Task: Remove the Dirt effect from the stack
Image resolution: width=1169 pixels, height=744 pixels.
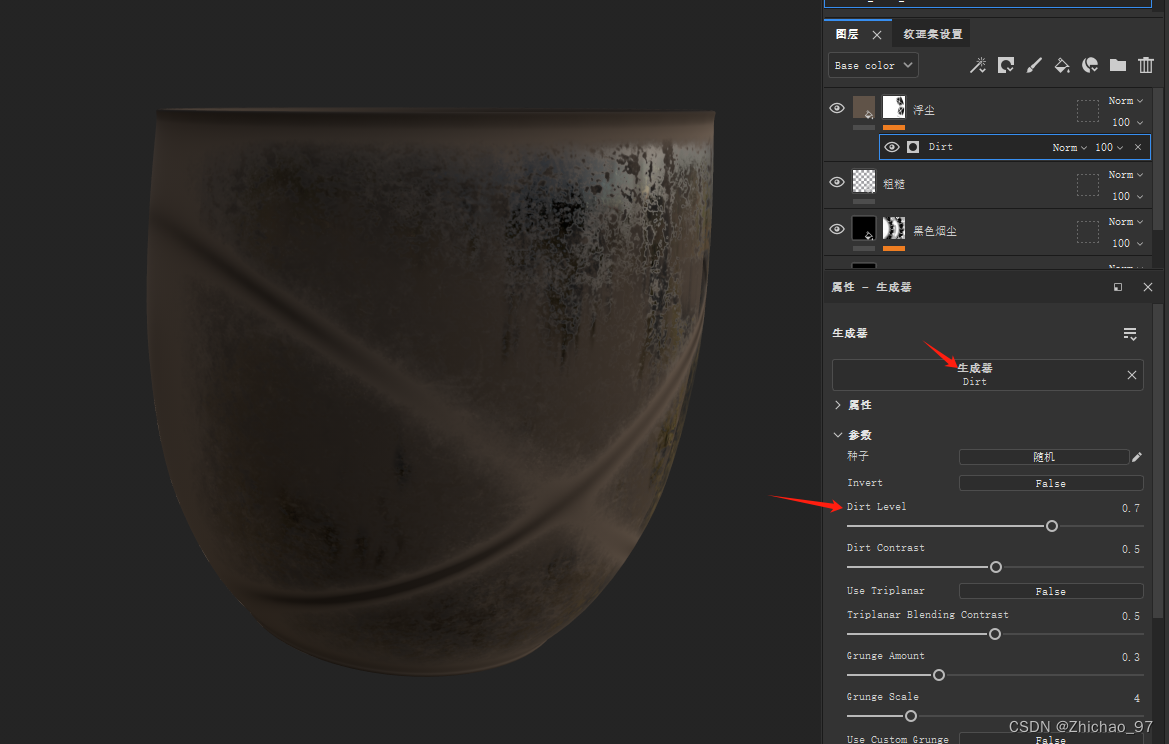Action: 1138,147
